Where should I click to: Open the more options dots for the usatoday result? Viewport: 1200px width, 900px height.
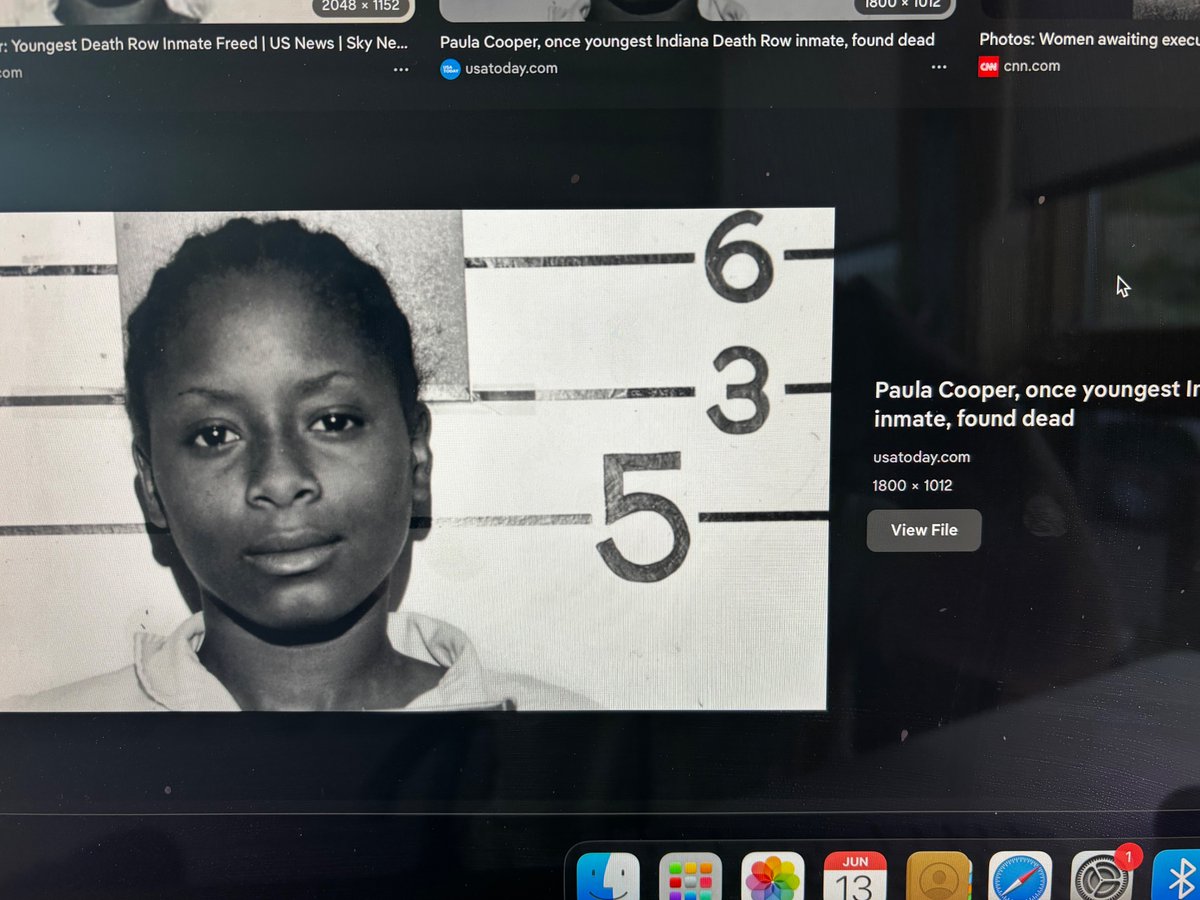(x=938, y=67)
